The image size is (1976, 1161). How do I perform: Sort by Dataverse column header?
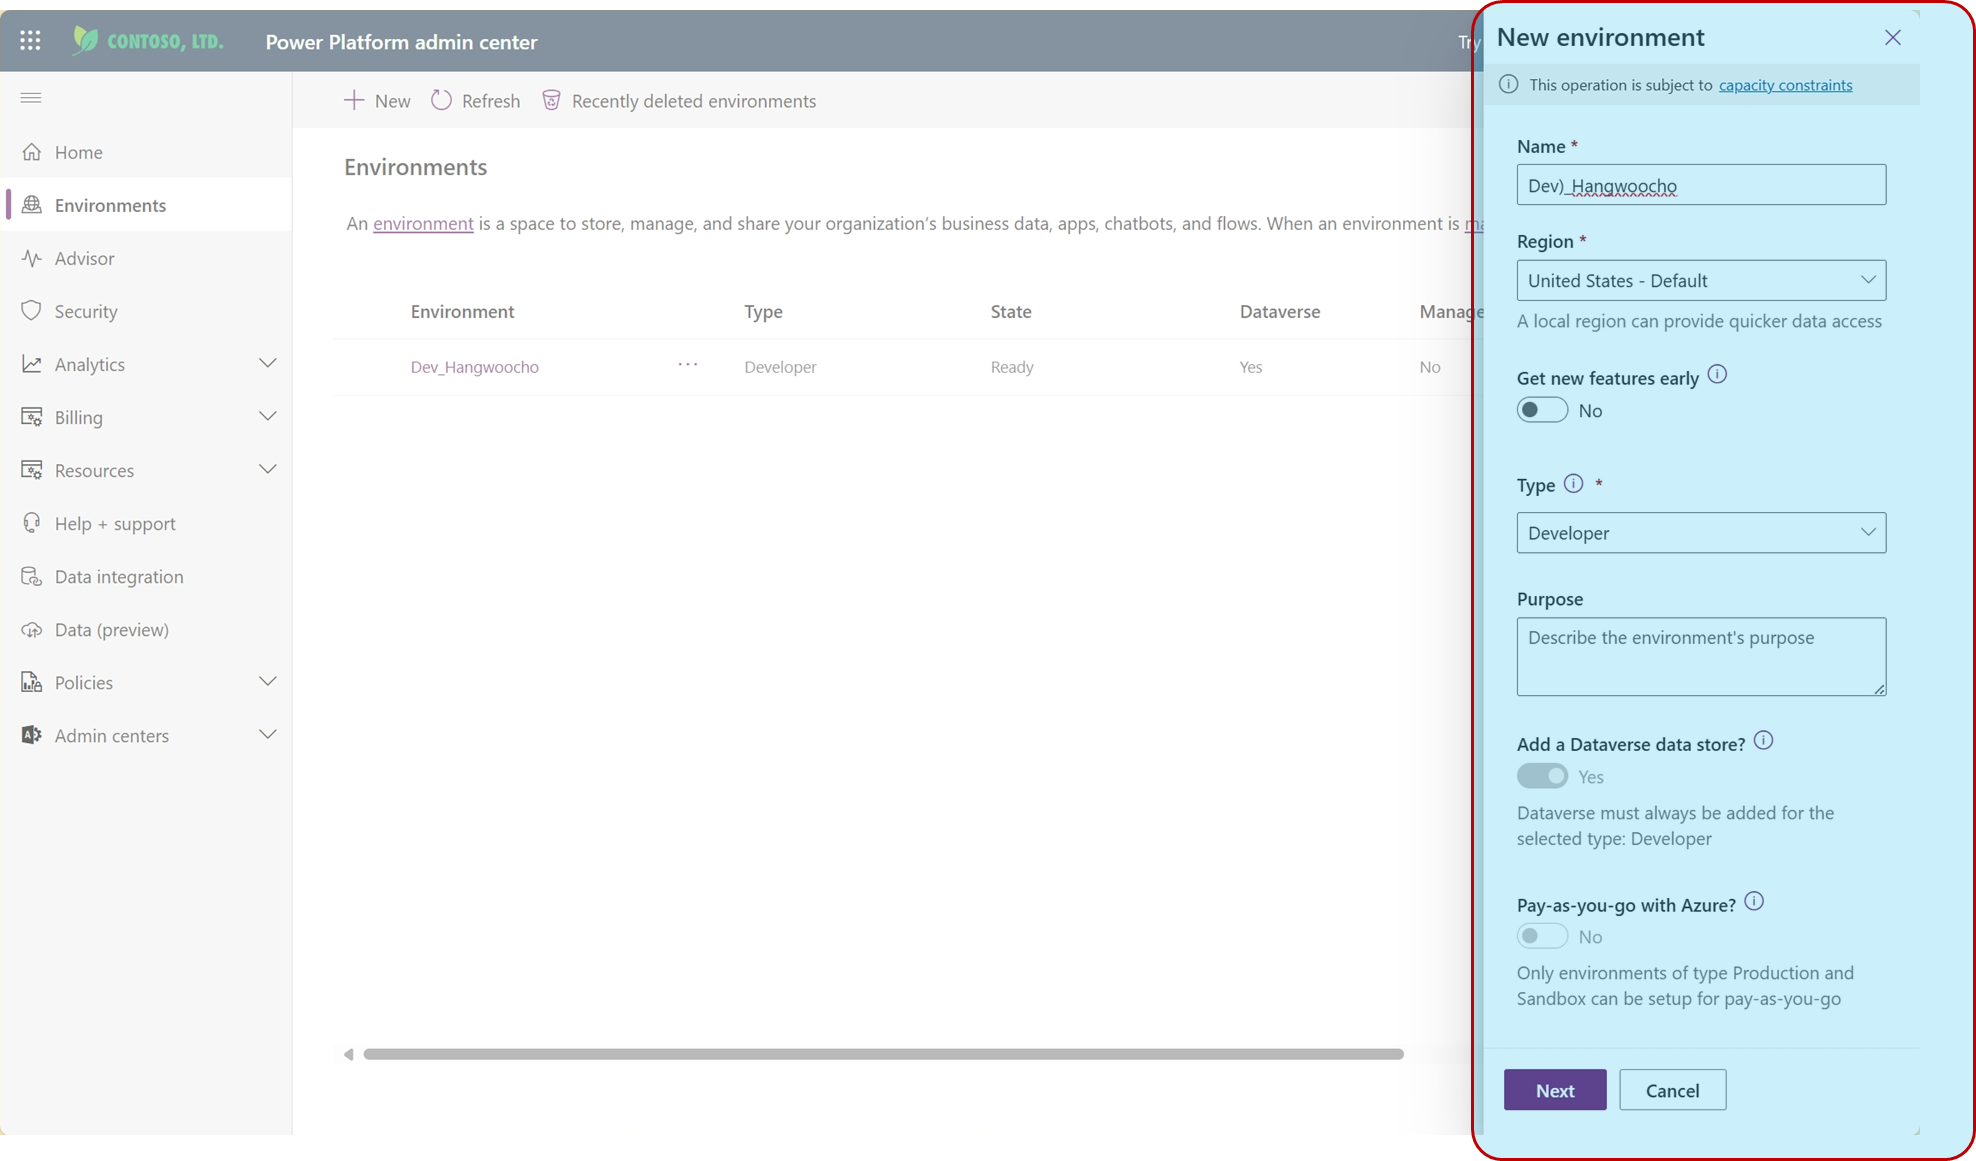point(1280,311)
